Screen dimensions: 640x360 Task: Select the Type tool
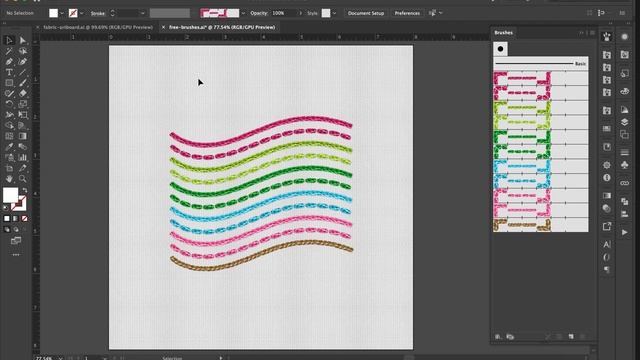pos(9,72)
